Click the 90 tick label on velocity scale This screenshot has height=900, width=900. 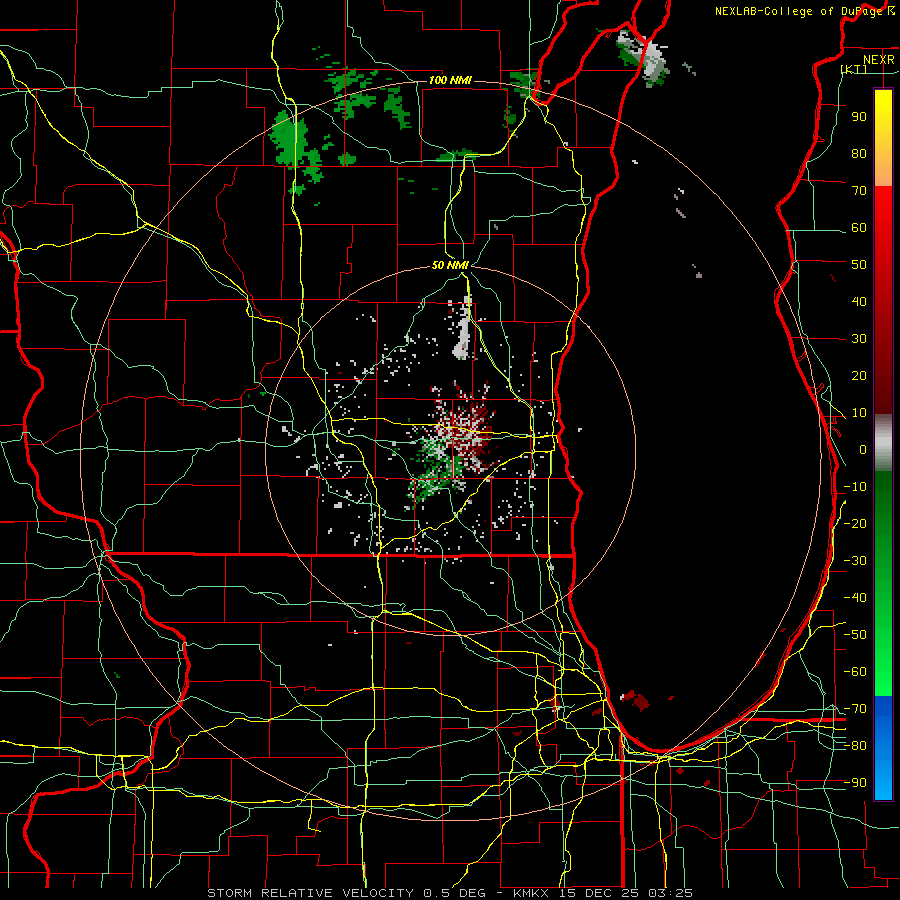859,117
